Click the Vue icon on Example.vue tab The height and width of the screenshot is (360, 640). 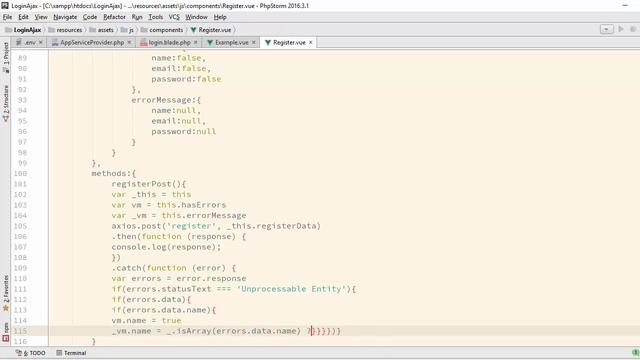click(x=210, y=42)
